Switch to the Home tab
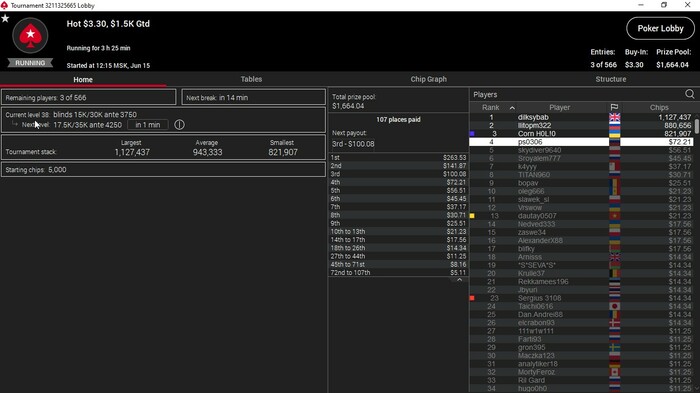Image resolution: width=700 pixels, height=393 pixels. (x=83, y=79)
